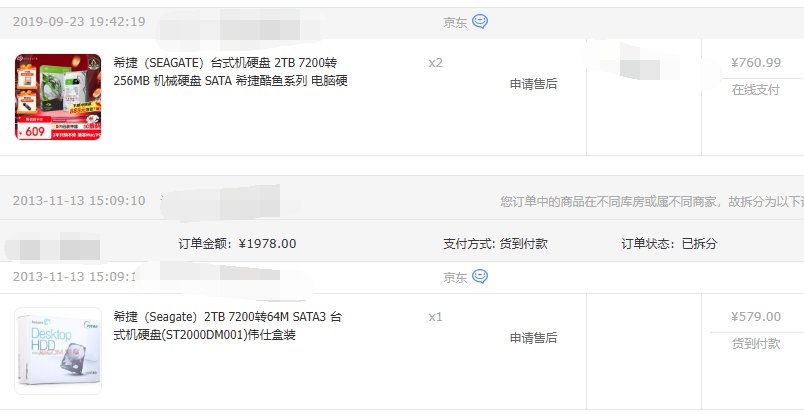The image size is (804, 417).
Task: Click the x2 quantity of the 2019 order
Action: tap(435, 63)
